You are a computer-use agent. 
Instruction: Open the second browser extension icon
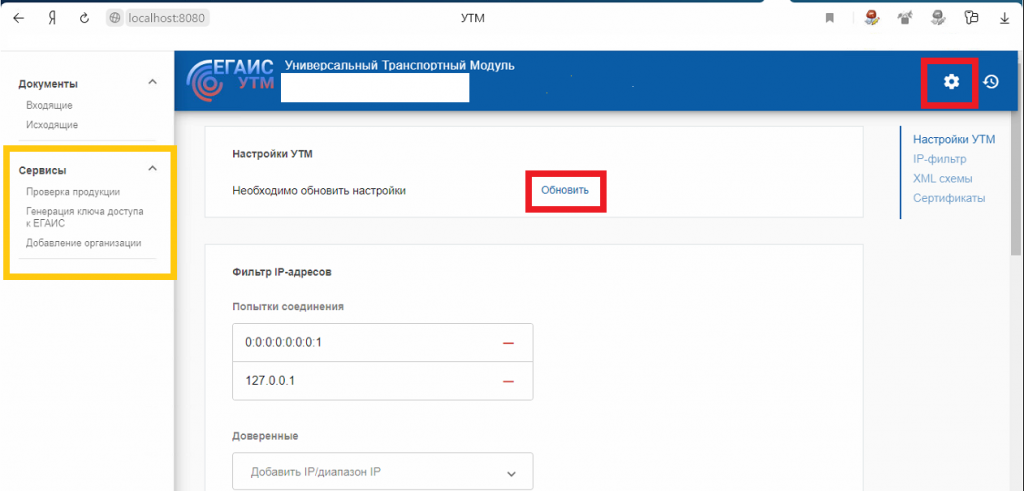pos(904,18)
